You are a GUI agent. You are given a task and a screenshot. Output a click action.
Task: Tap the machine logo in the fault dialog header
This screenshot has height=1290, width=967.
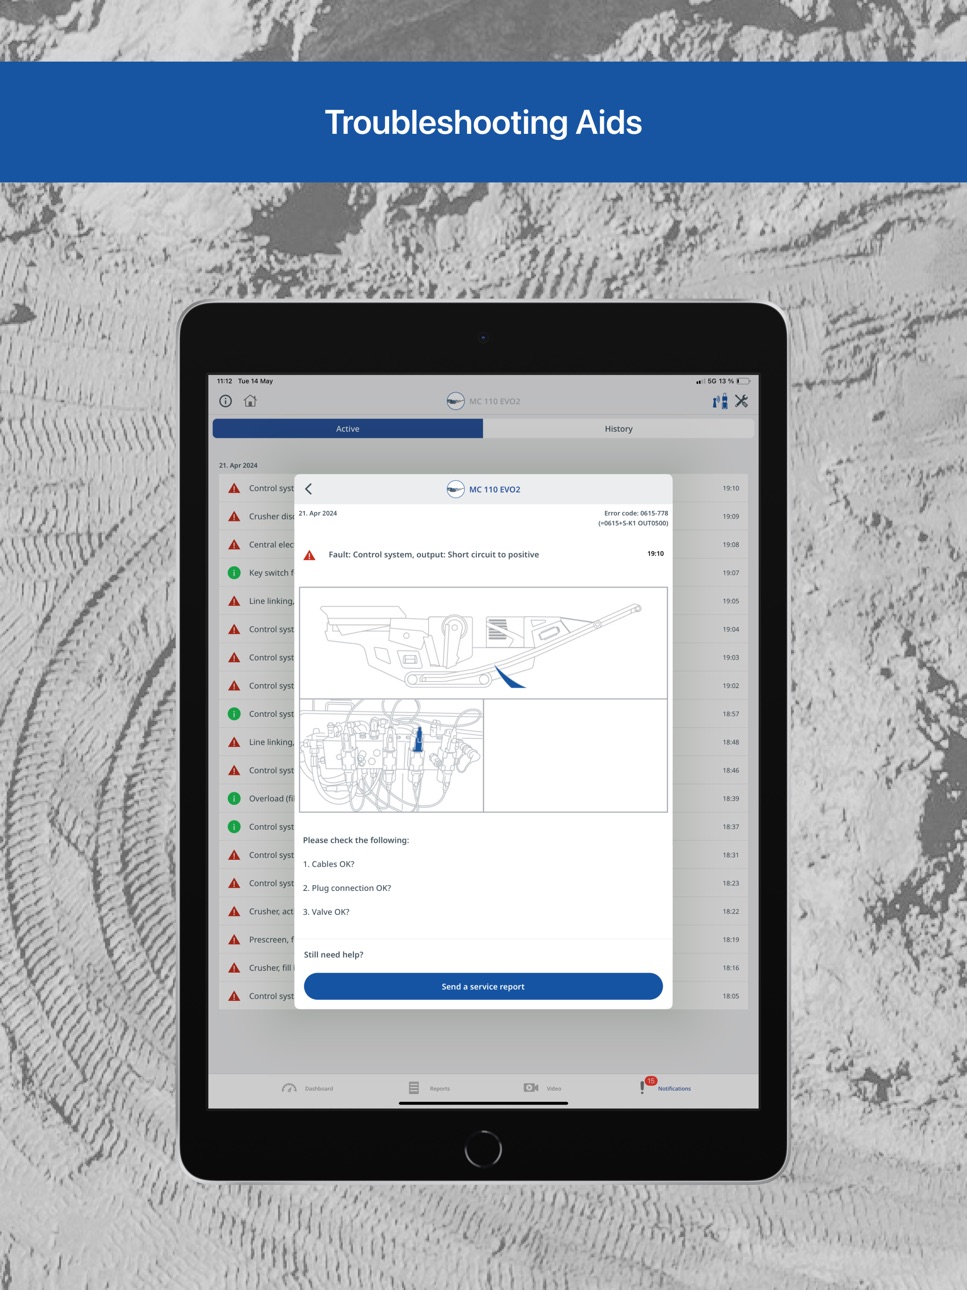[x=455, y=489]
